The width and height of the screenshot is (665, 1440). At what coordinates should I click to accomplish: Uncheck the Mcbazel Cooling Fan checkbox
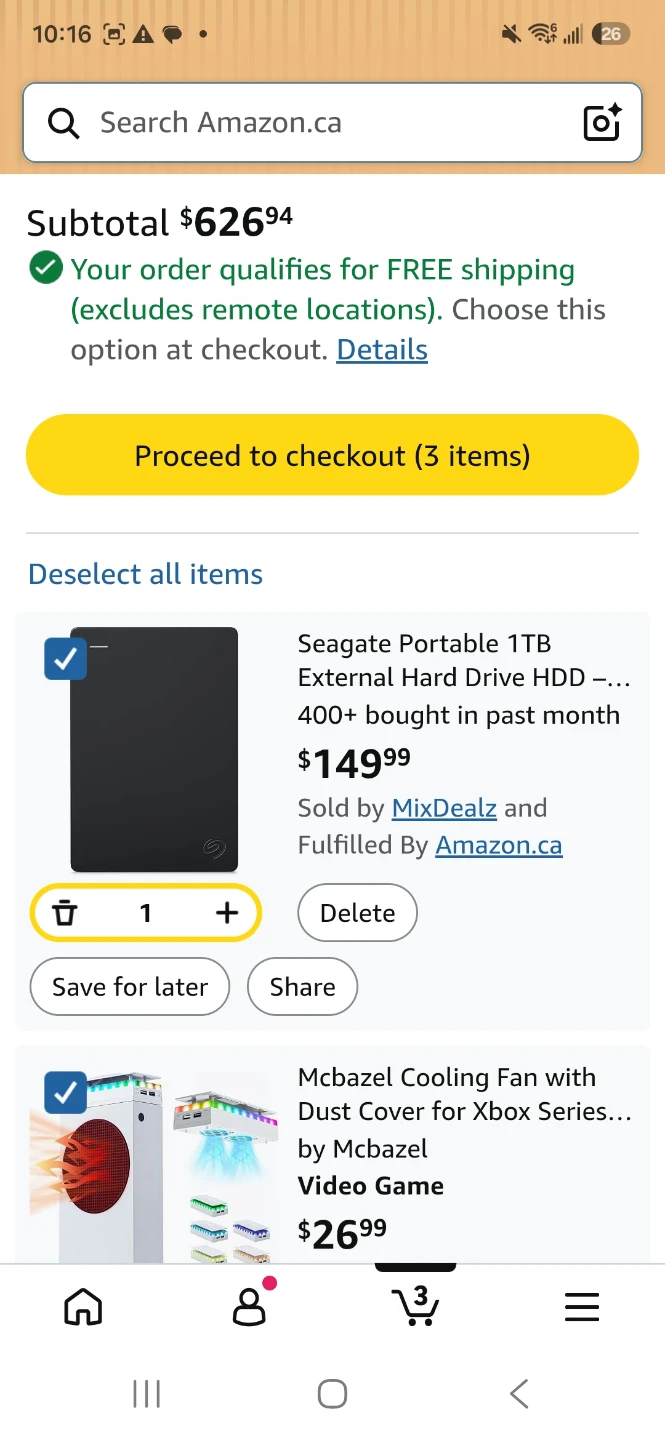(x=66, y=1093)
